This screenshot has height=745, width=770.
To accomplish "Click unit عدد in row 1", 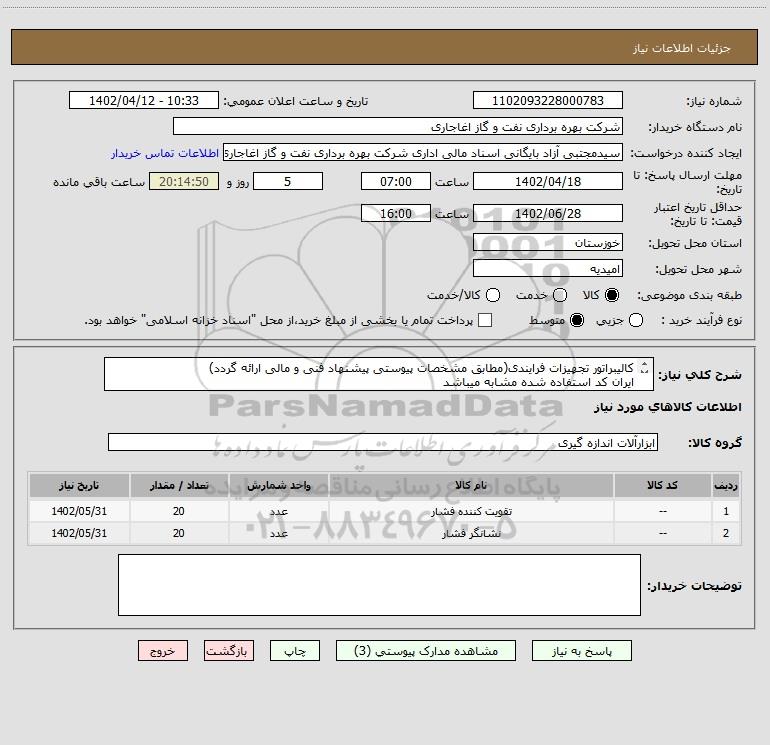I will (278, 511).
